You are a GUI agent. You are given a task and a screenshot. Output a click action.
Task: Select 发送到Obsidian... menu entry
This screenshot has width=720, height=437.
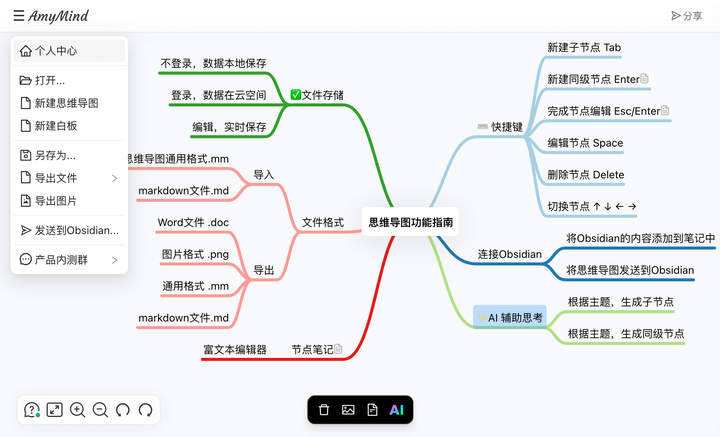[x=69, y=230]
